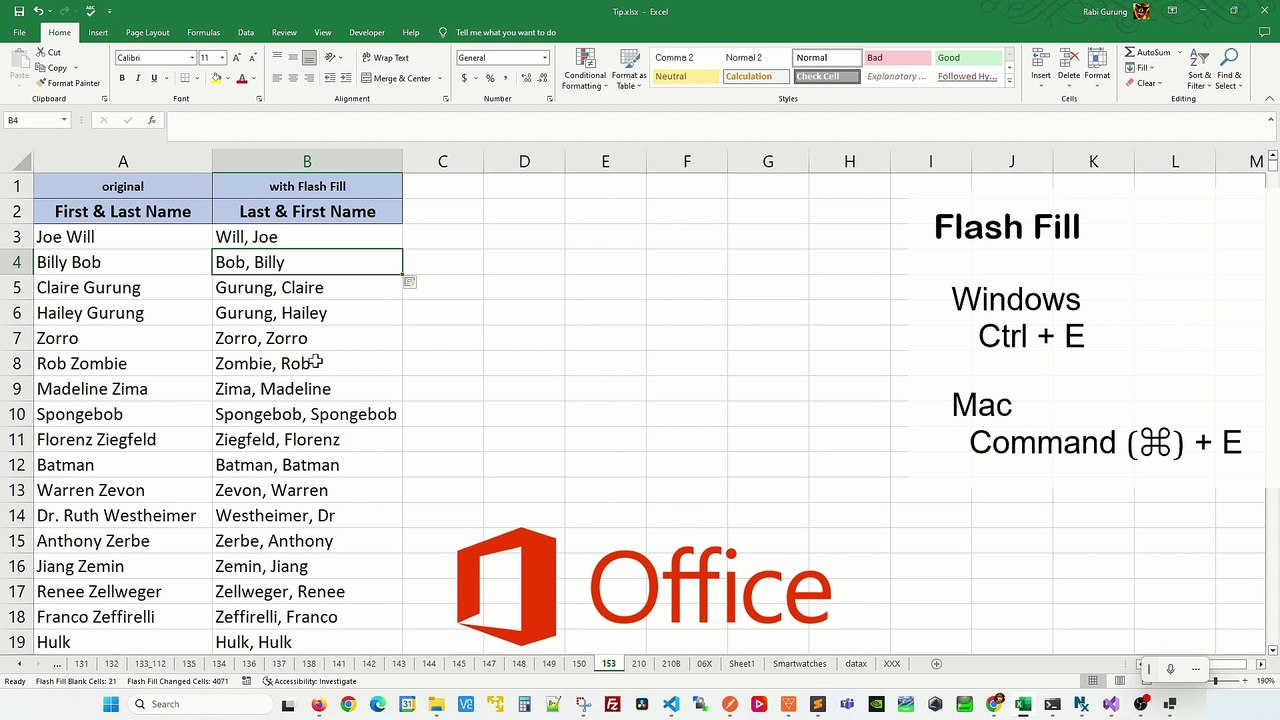This screenshot has height=720, width=1280.
Task: Open the font size dropdown
Action: point(223,58)
